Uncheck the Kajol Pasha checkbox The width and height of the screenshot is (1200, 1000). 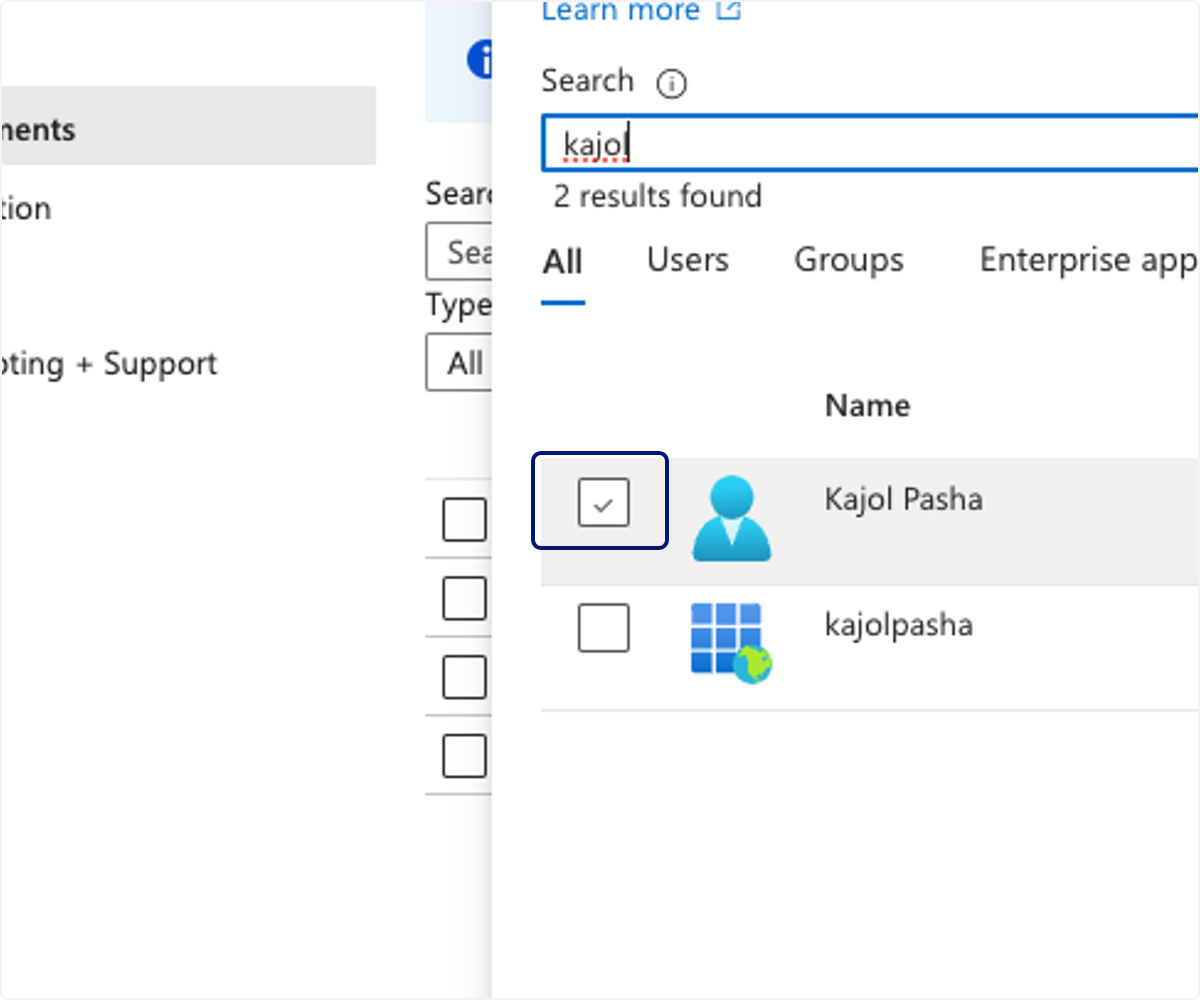pos(603,501)
